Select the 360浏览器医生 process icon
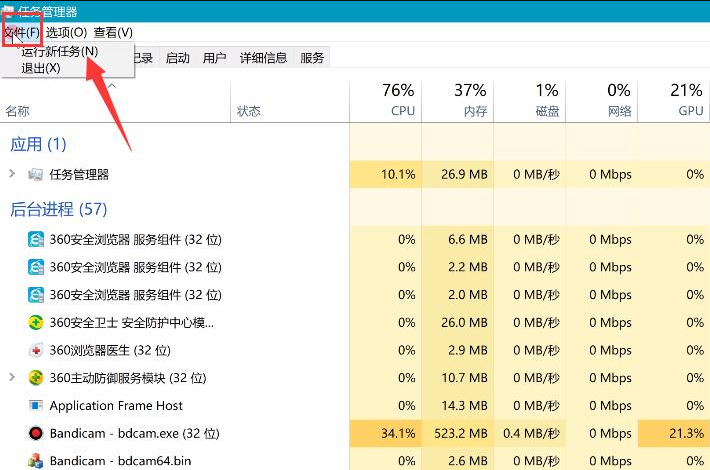The height and width of the screenshot is (470, 710). [36, 351]
